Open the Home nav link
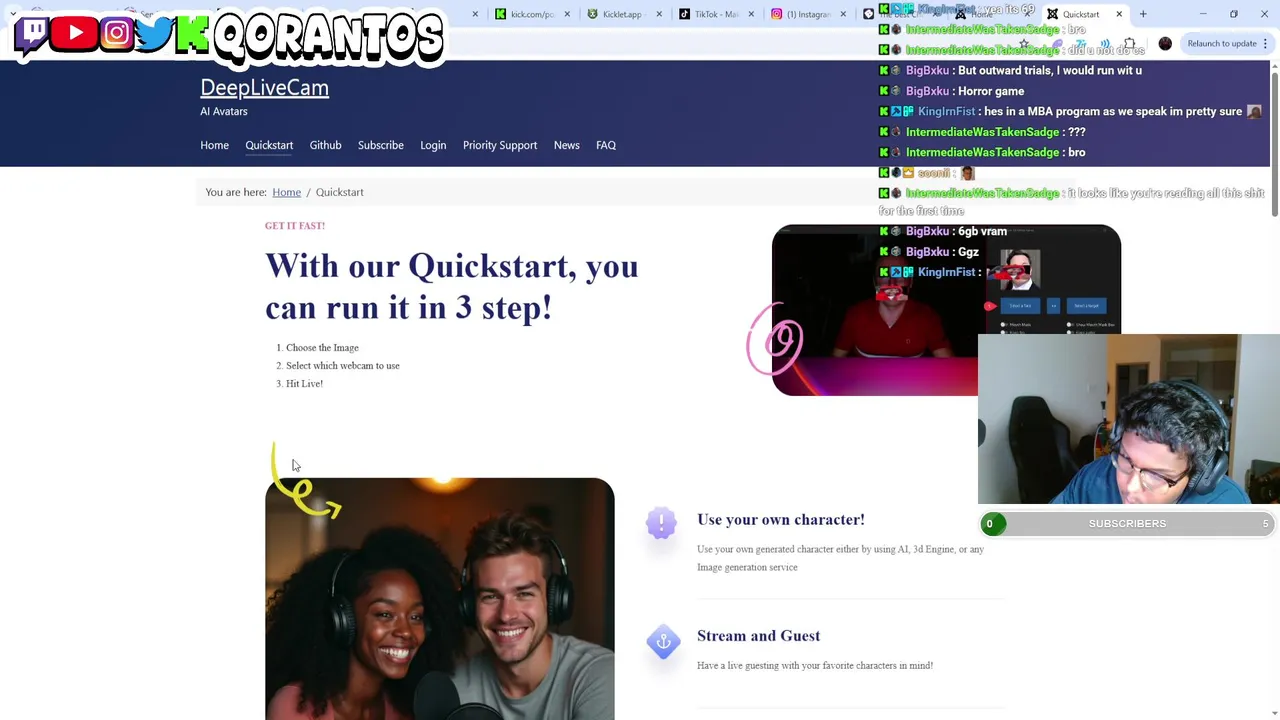 pos(214,145)
